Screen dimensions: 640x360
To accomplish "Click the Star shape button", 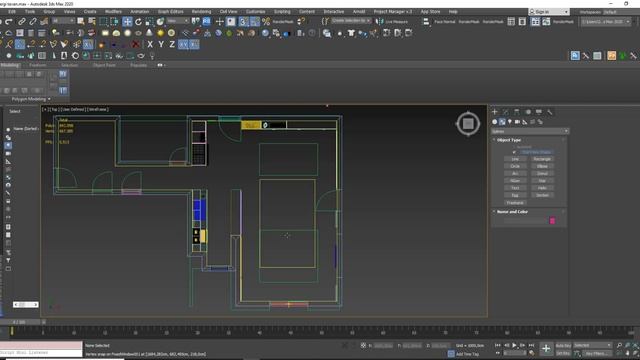I will [x=542, y=180].
